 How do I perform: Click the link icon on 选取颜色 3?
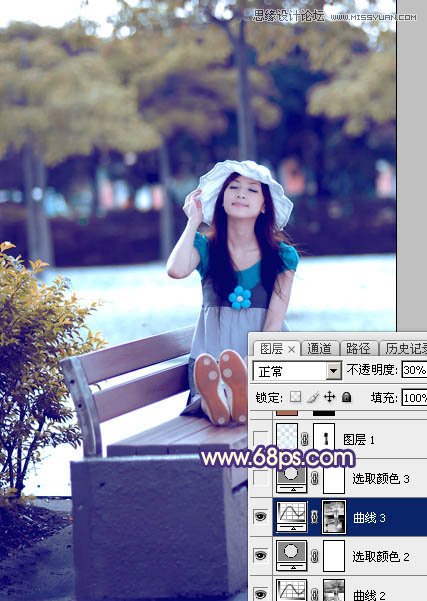click(x=315, y=478)
